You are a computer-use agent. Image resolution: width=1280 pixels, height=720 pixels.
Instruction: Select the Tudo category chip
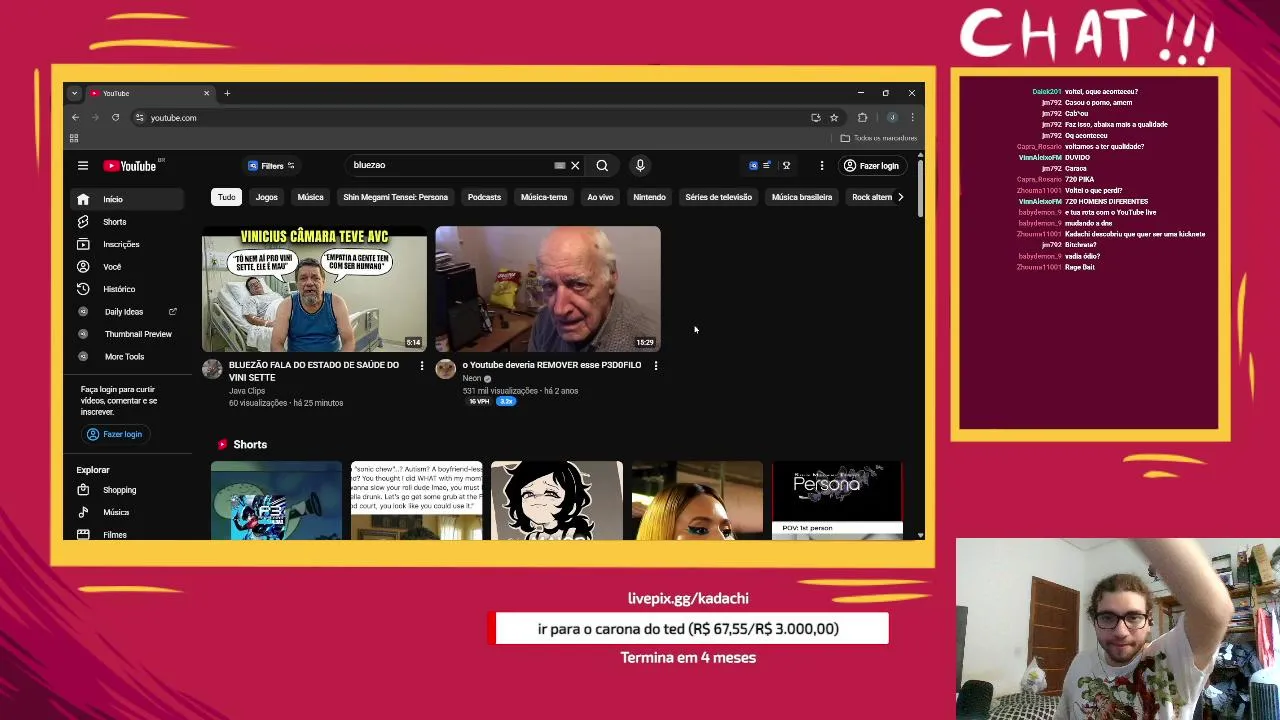pyautogui.click(x=227, y=197)
